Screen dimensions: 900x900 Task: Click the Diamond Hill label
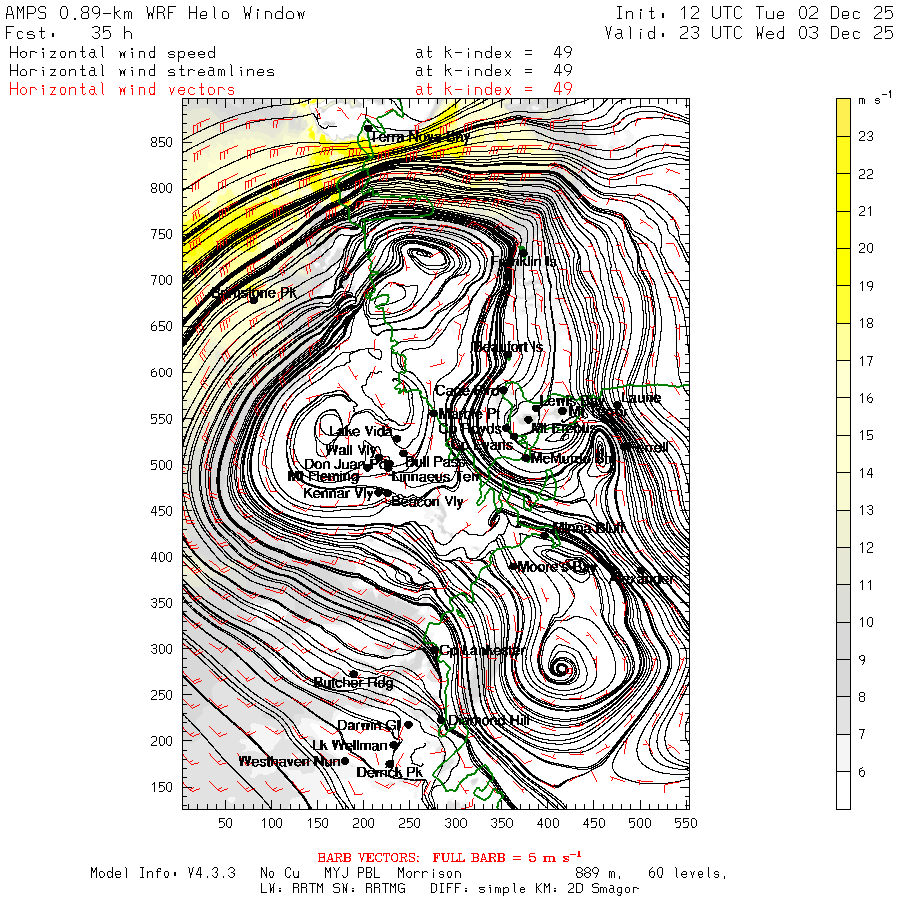(x=488, y=720)
